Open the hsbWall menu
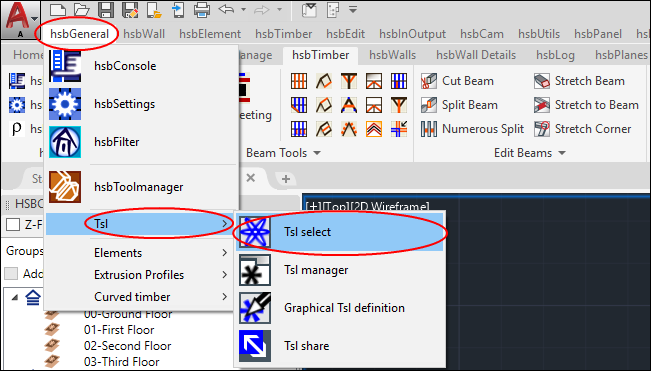The width and height of the screenshot is (651, 371). [x=144, y=34]
